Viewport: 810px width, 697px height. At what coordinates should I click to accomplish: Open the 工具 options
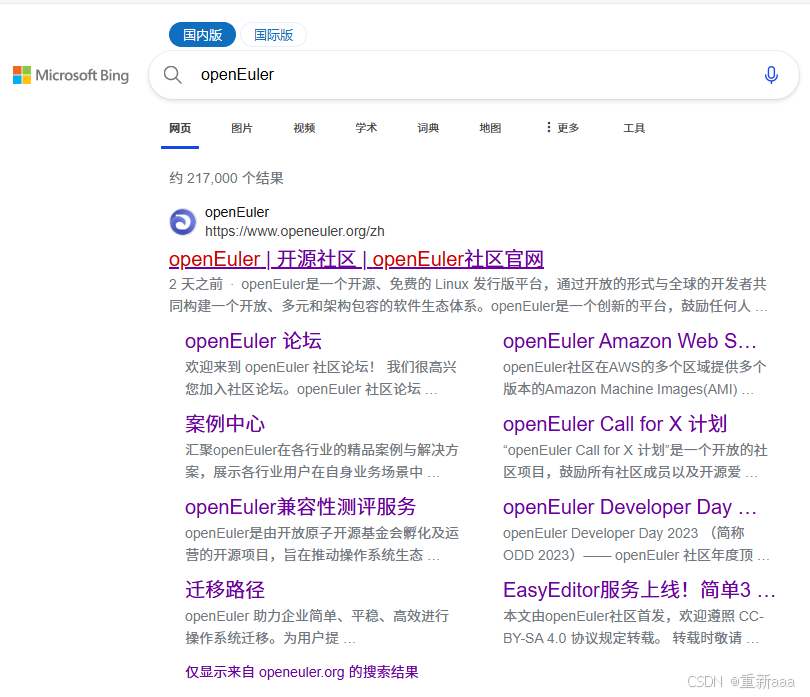click(634, 128)
